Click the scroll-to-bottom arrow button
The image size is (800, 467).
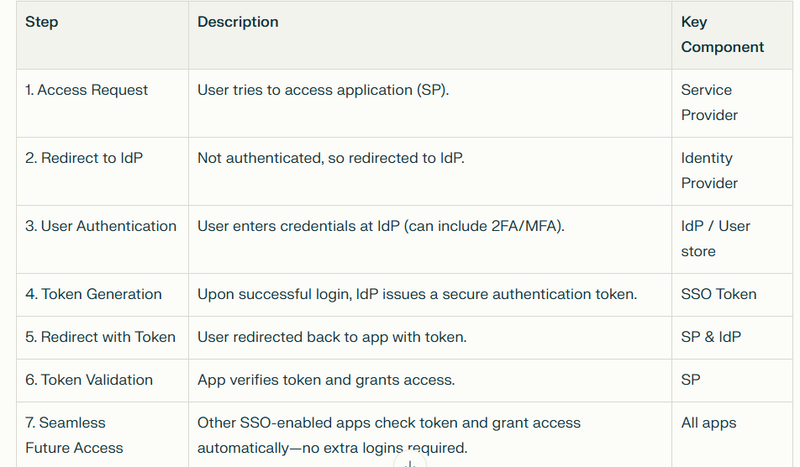(410, 461)
